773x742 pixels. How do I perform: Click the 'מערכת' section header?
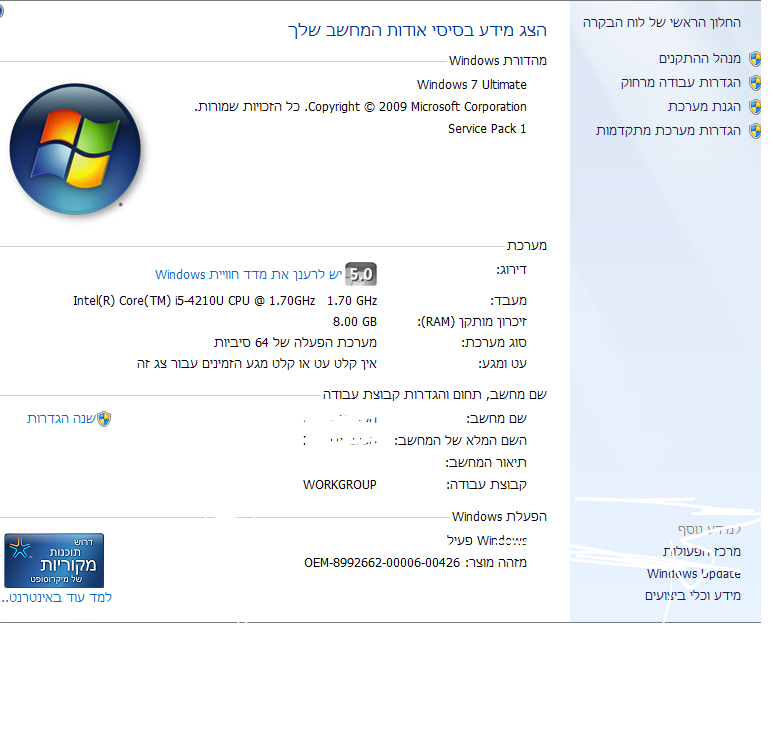click(527, 246)
